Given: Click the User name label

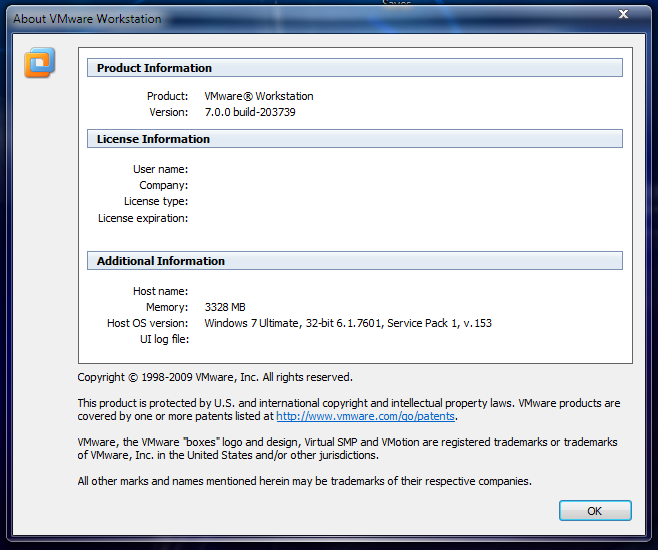Looking at the screenshot, I should [x=160, y=169].
